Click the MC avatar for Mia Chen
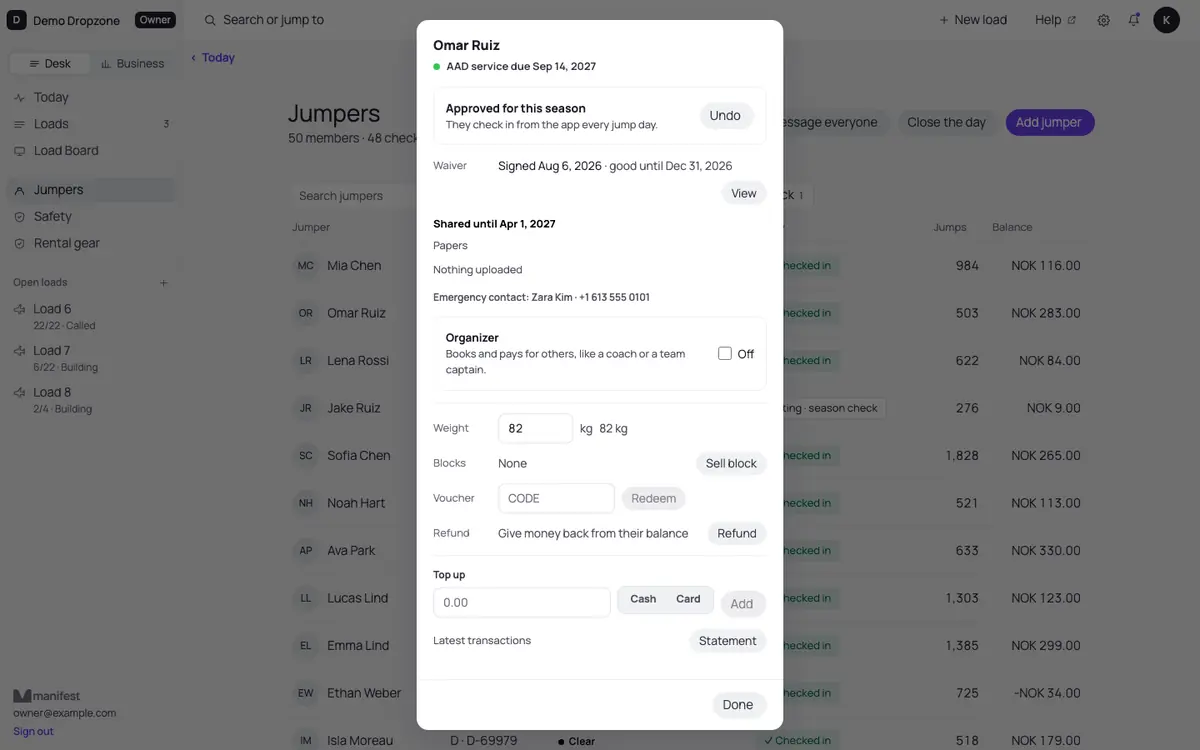 tap(306, 266)
